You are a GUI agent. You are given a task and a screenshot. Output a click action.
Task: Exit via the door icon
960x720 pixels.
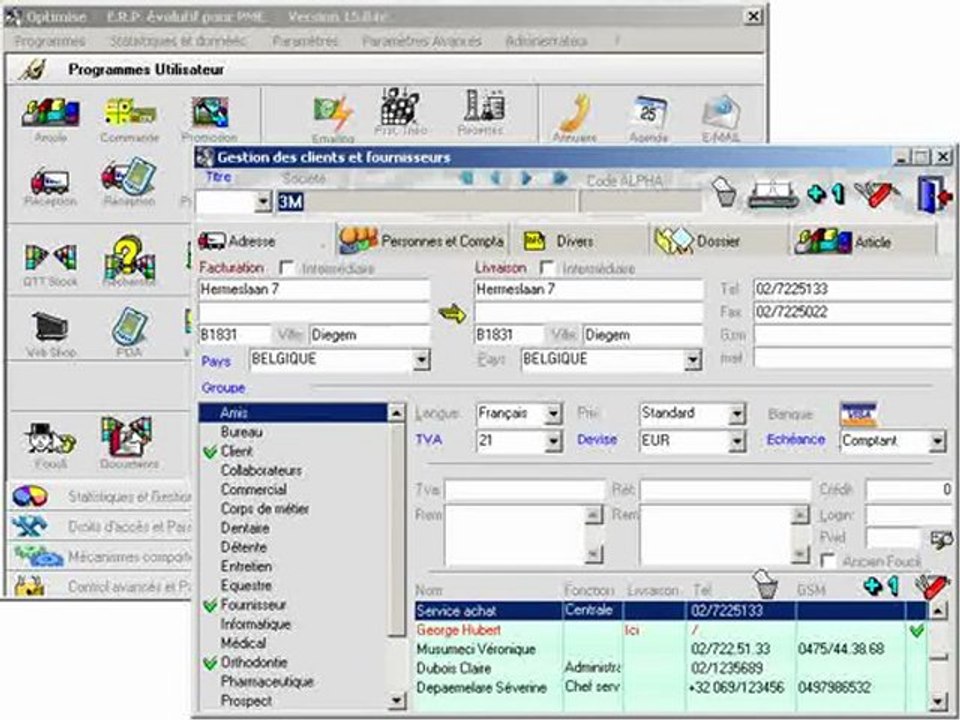tap(933, 193)
